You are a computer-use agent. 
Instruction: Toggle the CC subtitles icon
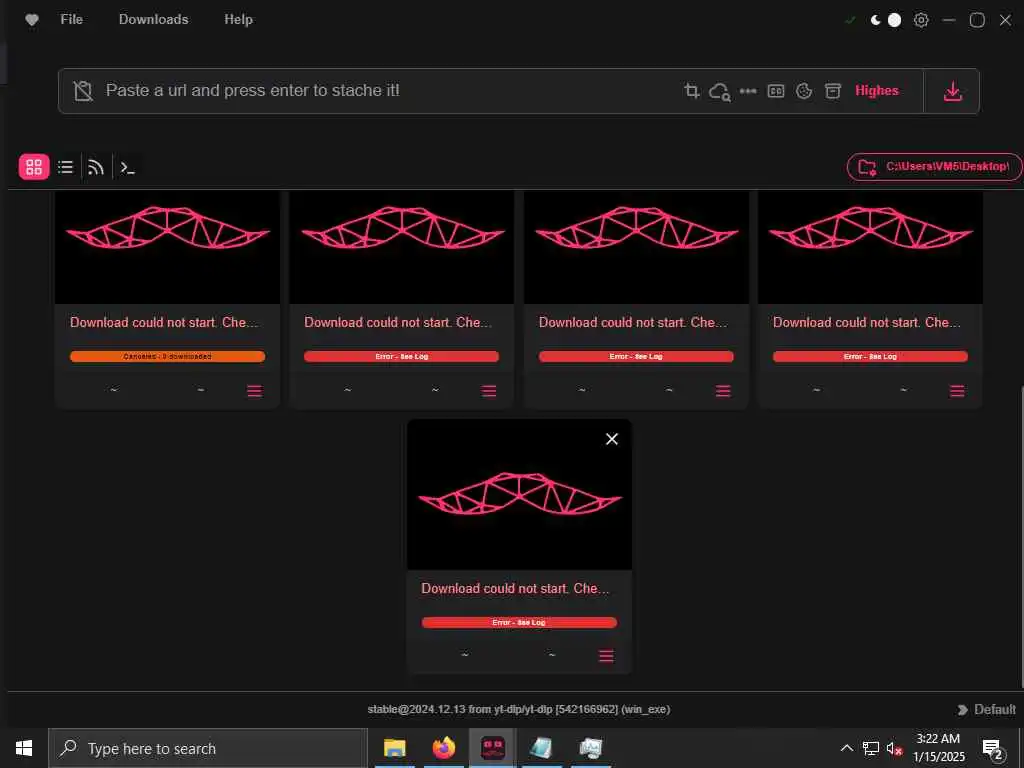tap(776, 91)
